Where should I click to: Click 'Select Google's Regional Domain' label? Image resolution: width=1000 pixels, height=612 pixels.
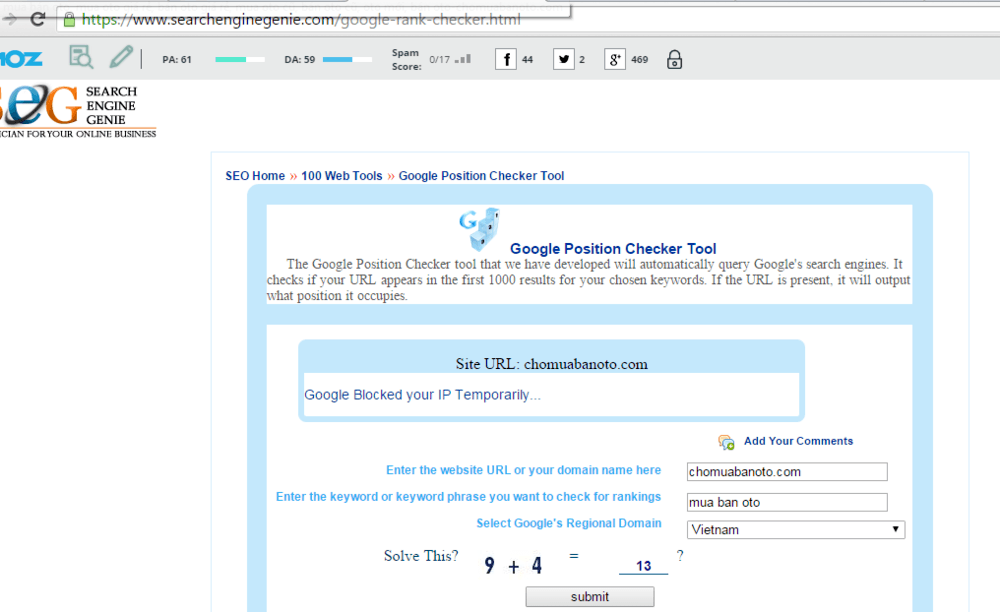click(x=569, y=523)
